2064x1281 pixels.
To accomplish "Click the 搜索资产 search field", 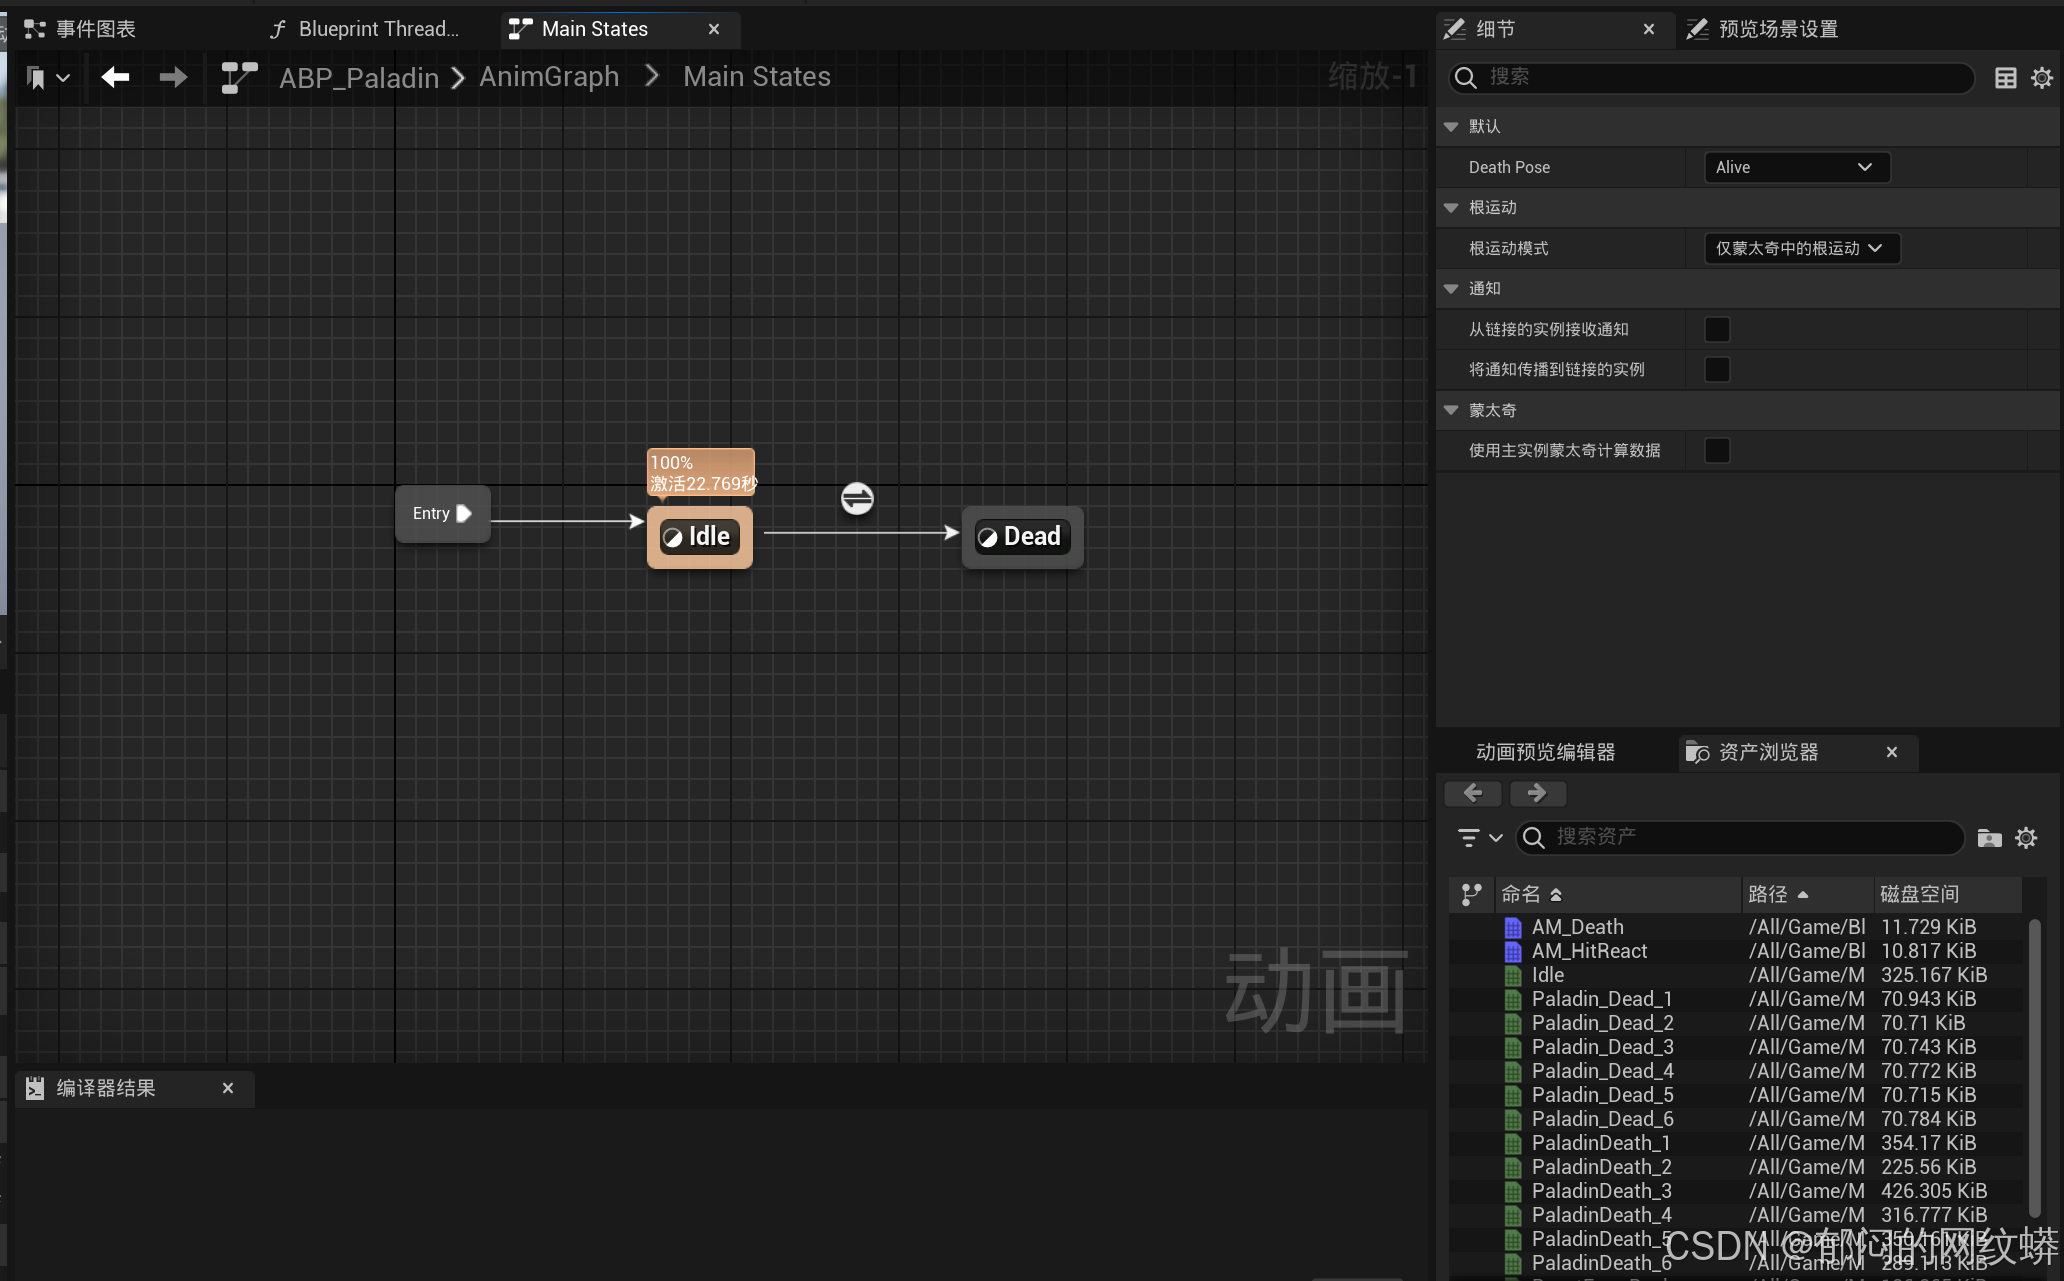I will [1740, 837].
